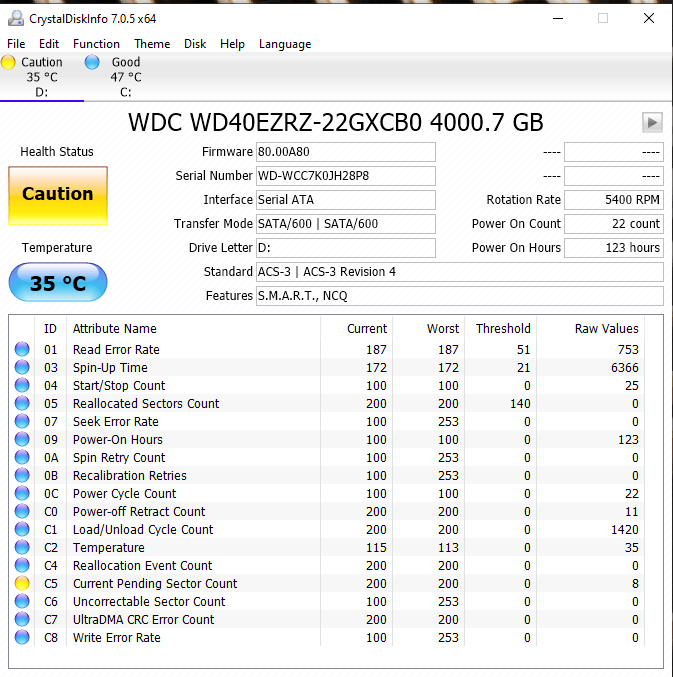The height and width of the screenshot is (677, 673).
Task: Open the Function menu
Action: pyautogui.click(x=96, y=44)
